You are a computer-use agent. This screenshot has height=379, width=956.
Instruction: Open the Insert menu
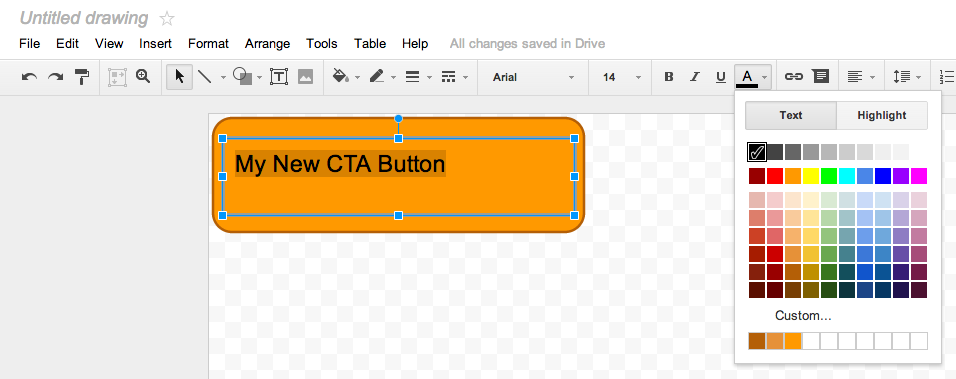[155, 44]
